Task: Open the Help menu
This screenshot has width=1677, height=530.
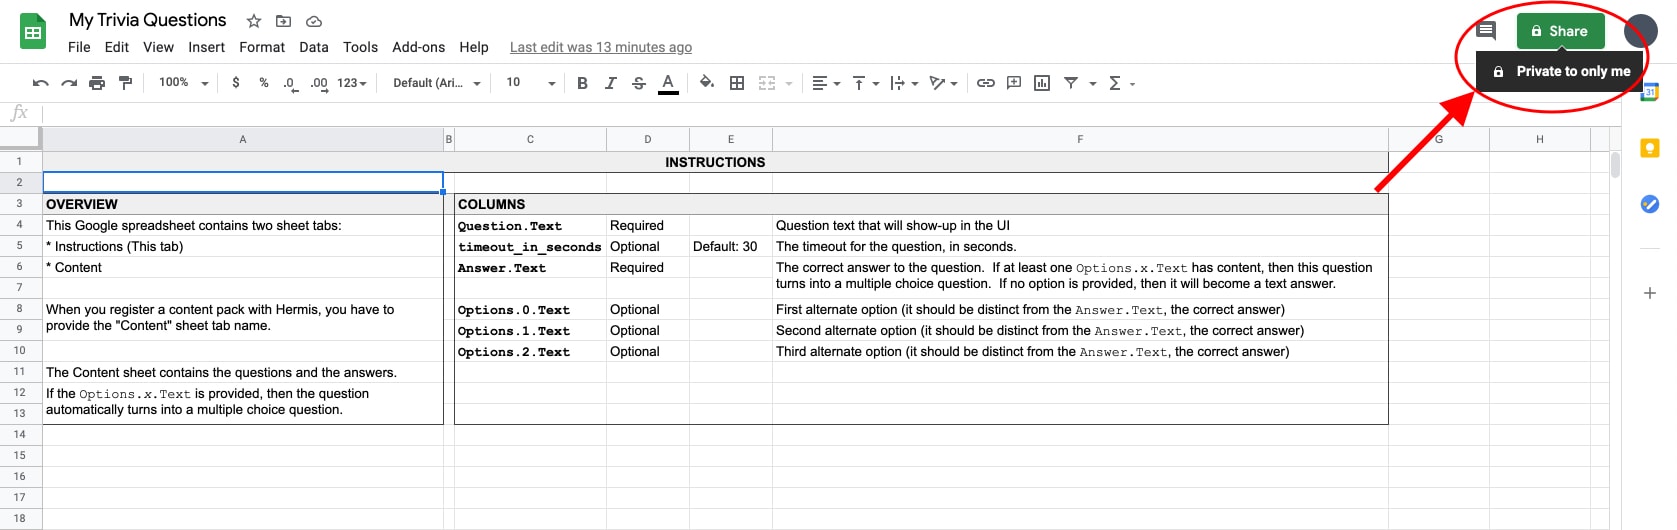Action: (474, 47)
